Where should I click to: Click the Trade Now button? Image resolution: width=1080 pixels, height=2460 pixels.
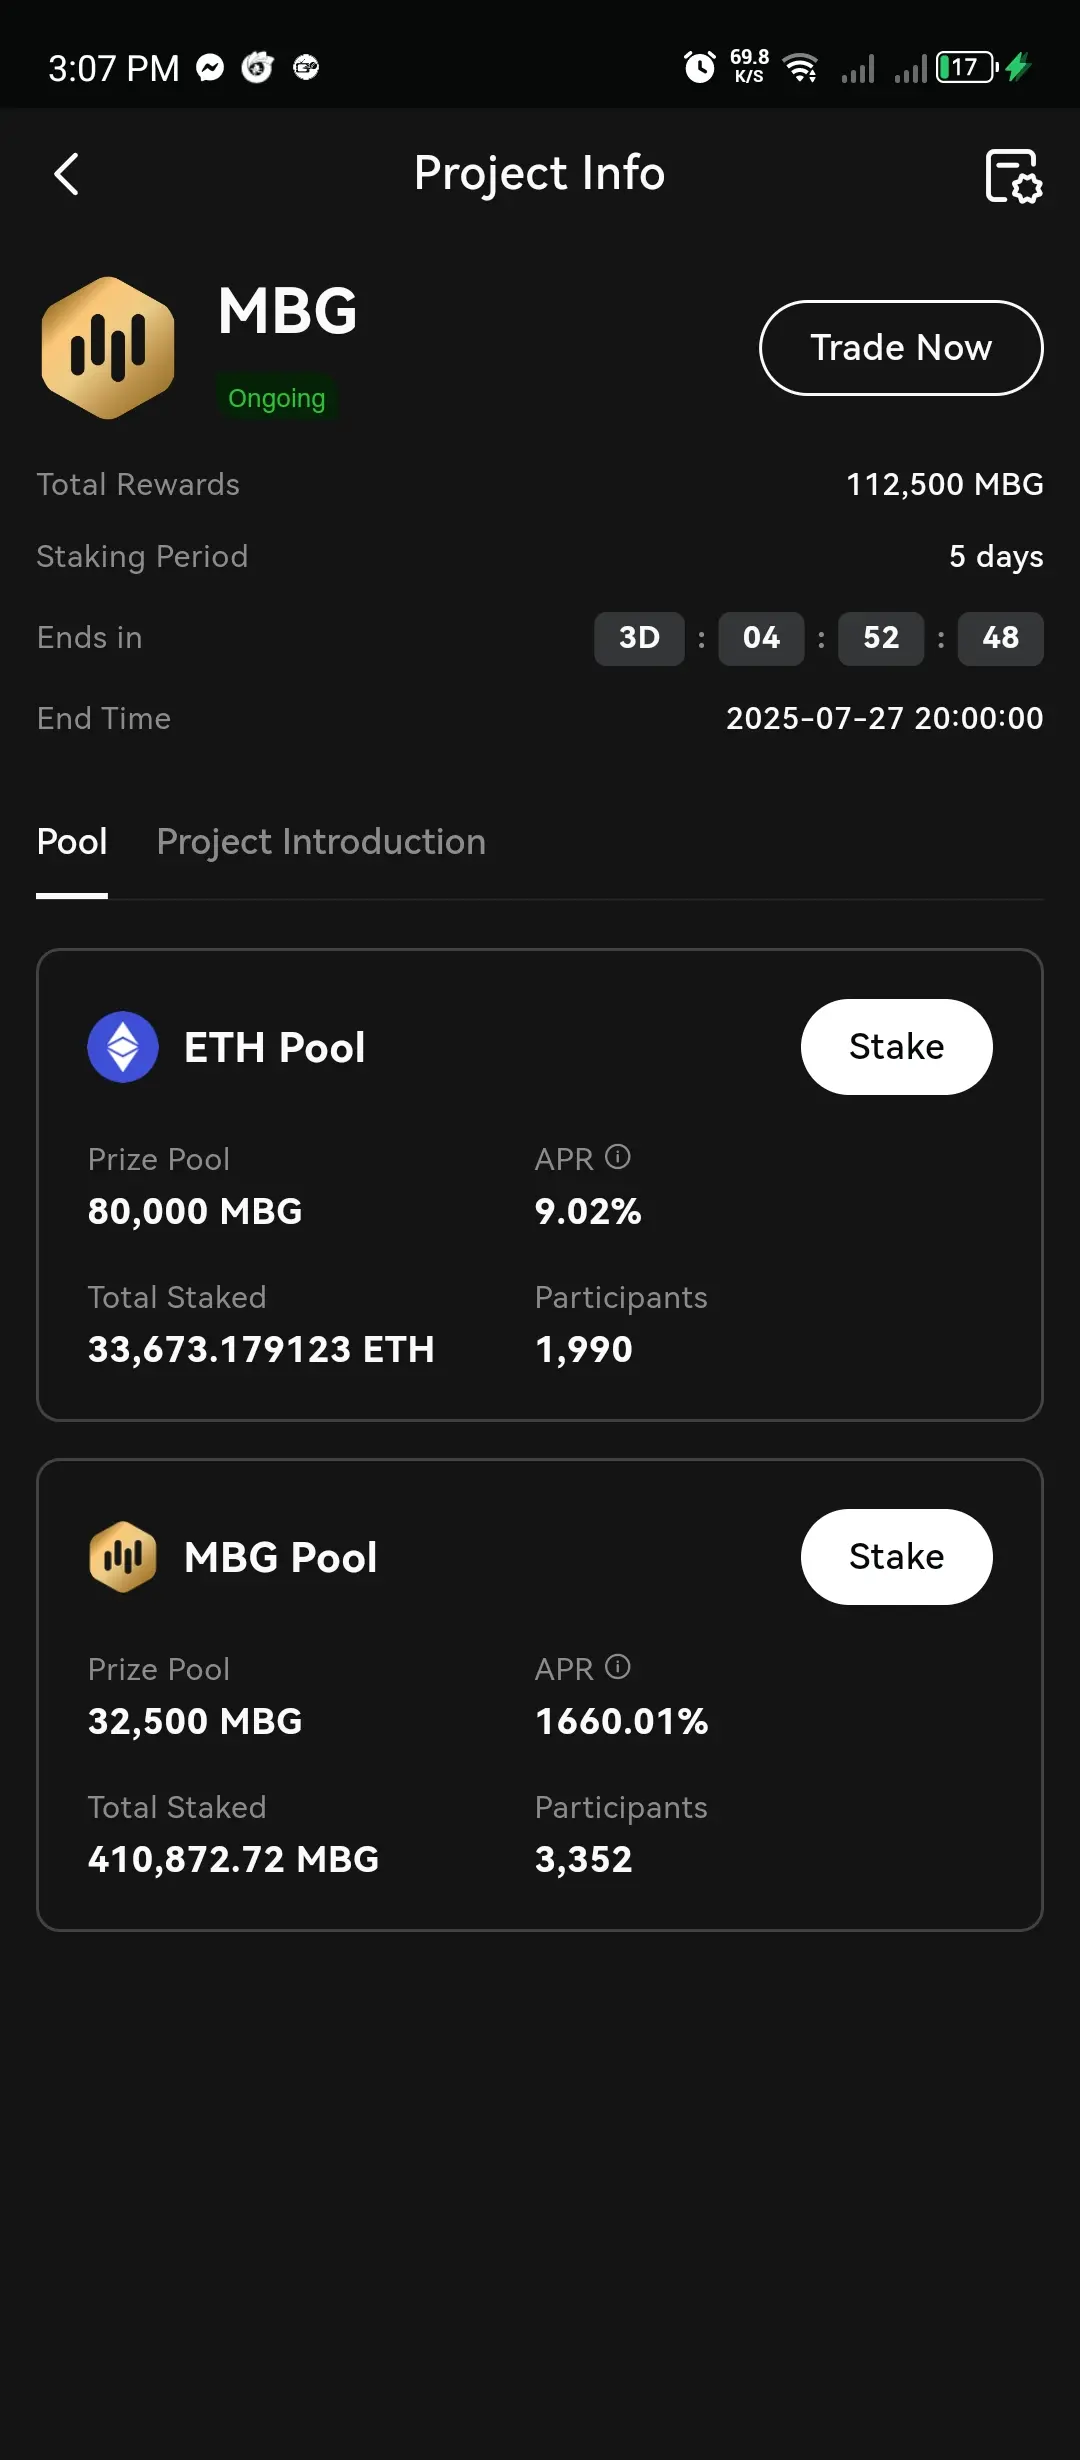tap(901, 348)
